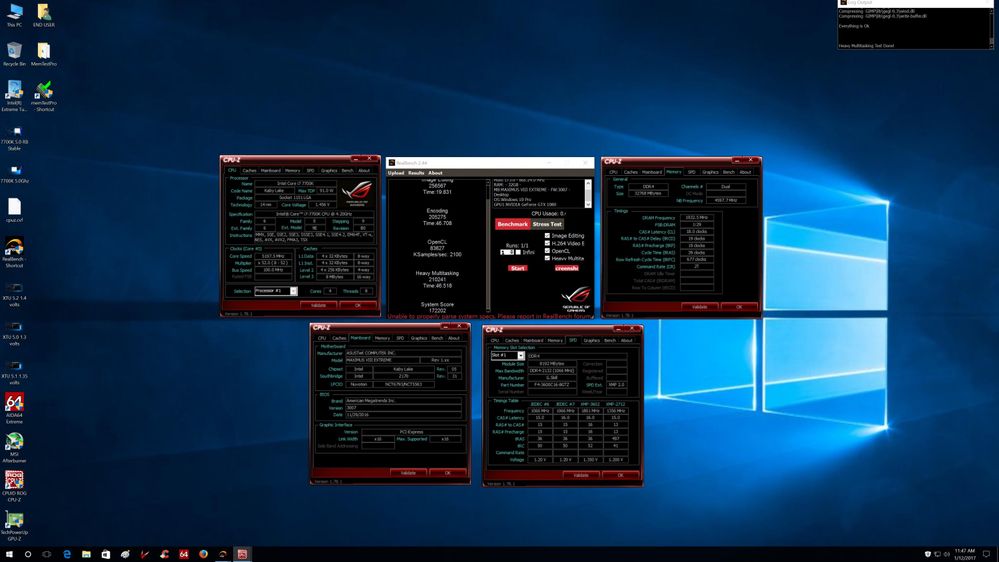Viewport: 999px width, 562px height.
Task: Open the action center notification icon
Action: [987, 554]
